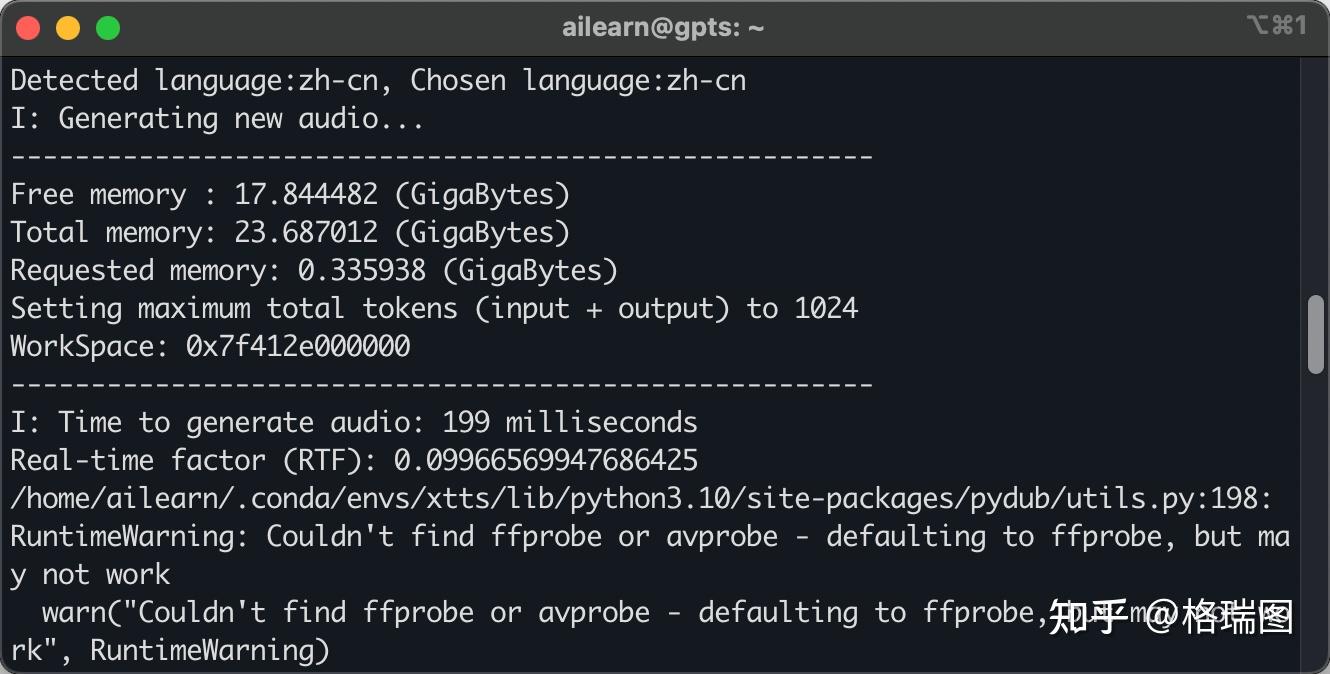Click the Total memory 23.687012 line
The image size is (1330, 674).
point(290,232)
